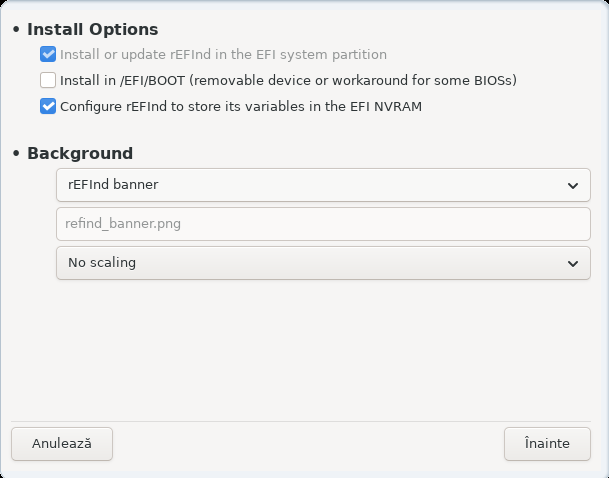This screenshot has width=609, height=478.
Task: Click the faded blue checkmark beside Install or update
Action: coord(48,54)
